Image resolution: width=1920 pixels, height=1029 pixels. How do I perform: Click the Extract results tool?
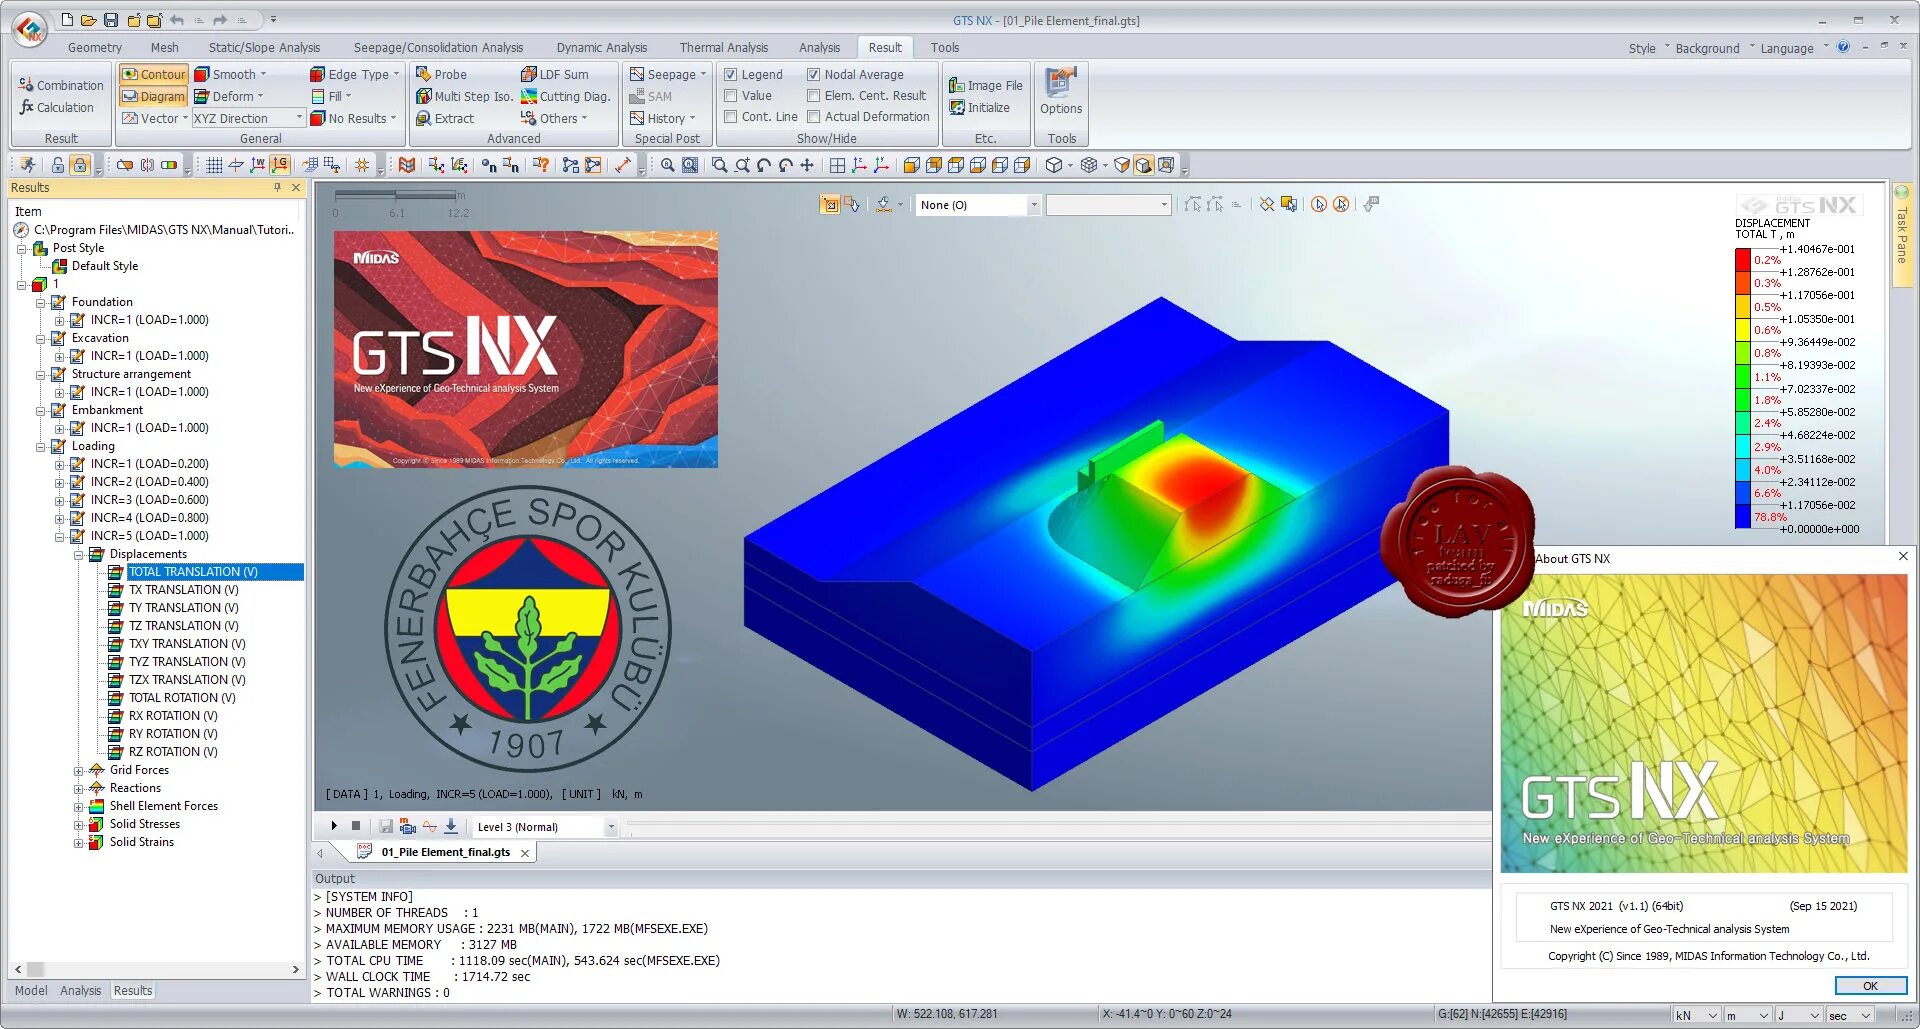[445, 118]
